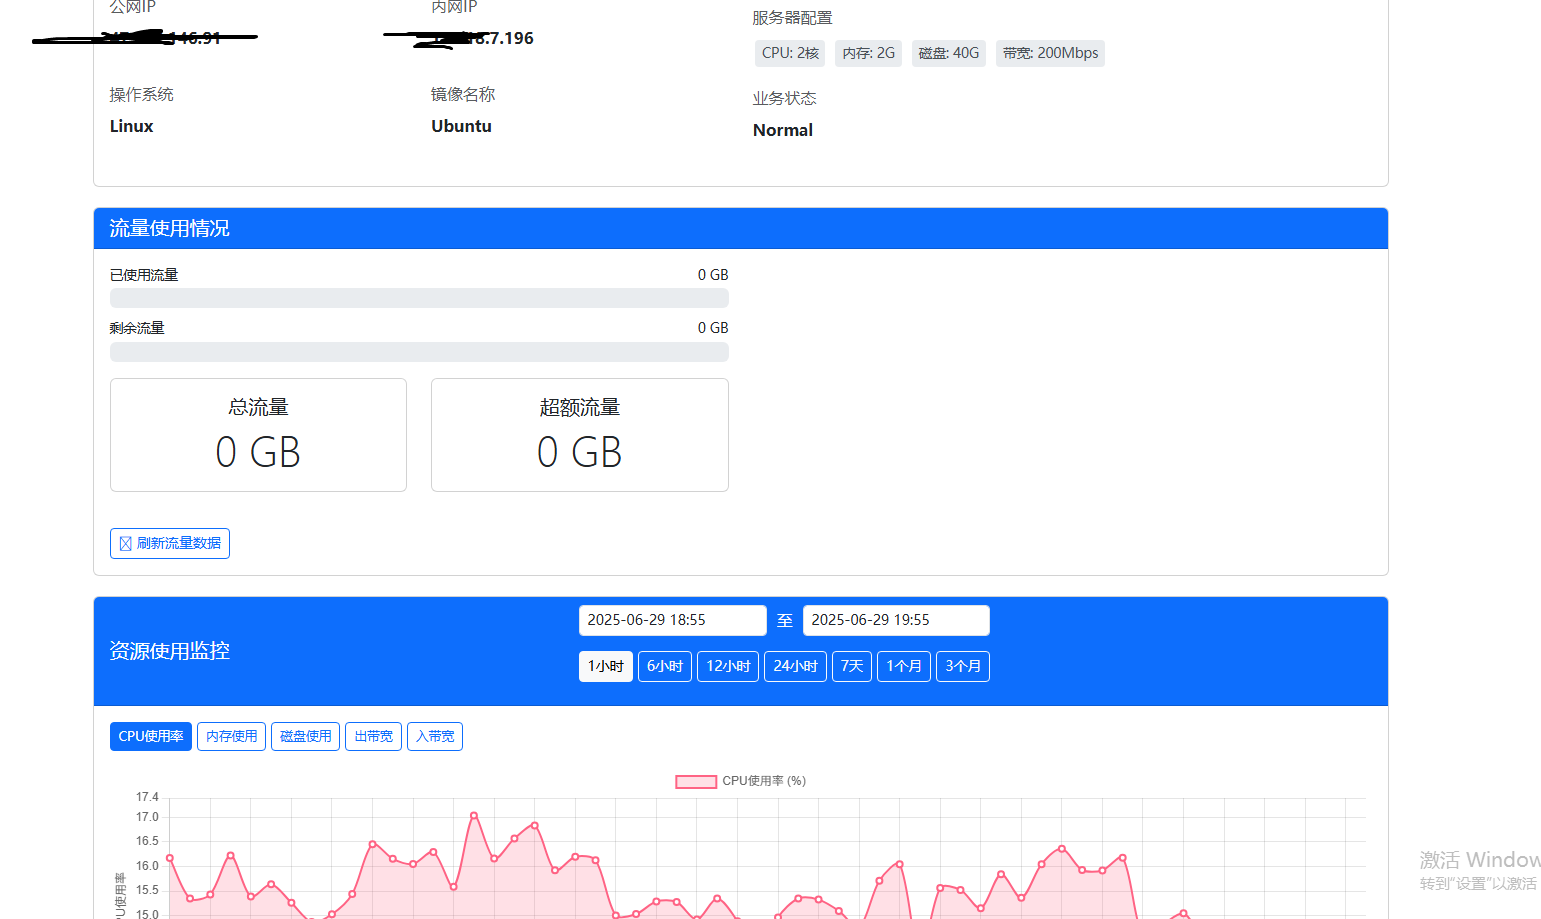Click the 内存: 2G config badge
The height and width of the screenshot is (919, 1541).
tap(869, 53)
